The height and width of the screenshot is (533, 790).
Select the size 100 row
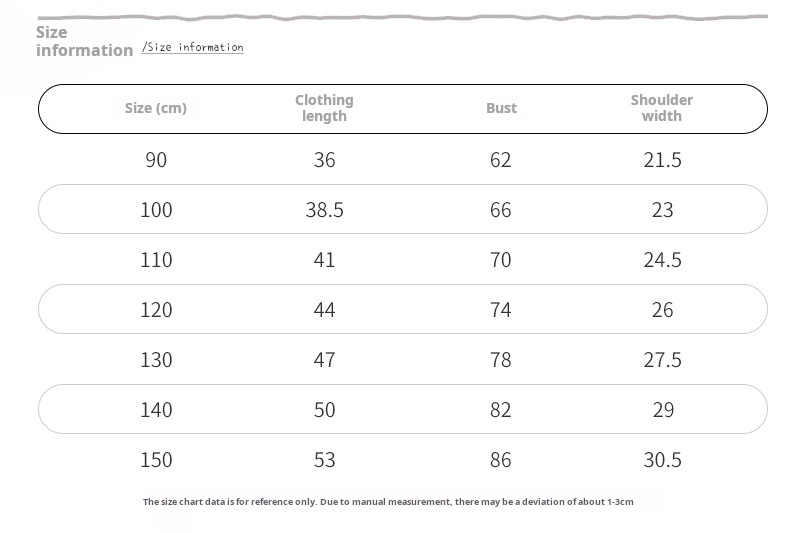403,209
